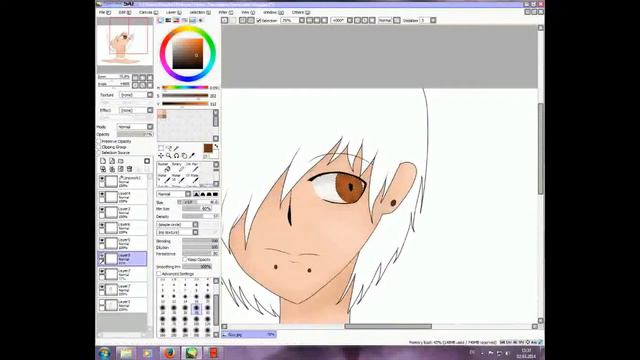
Task: Choose the flattest brush edge shape
Action: click(215, 194)
